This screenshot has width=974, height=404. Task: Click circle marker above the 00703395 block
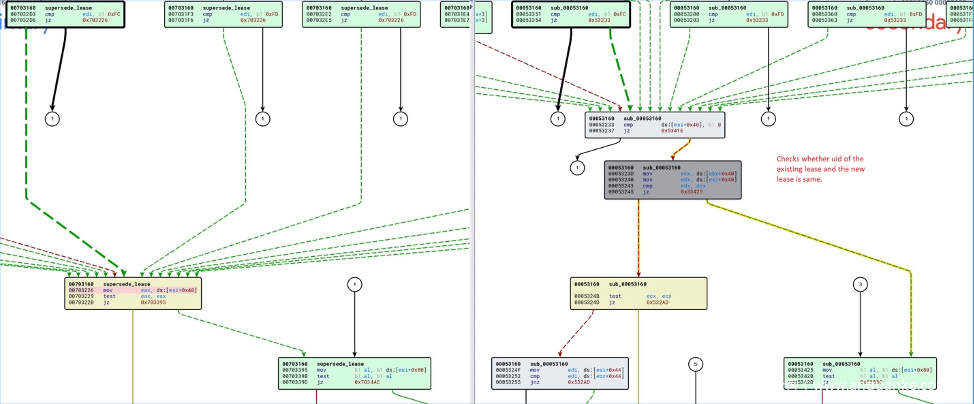(353, 285)
